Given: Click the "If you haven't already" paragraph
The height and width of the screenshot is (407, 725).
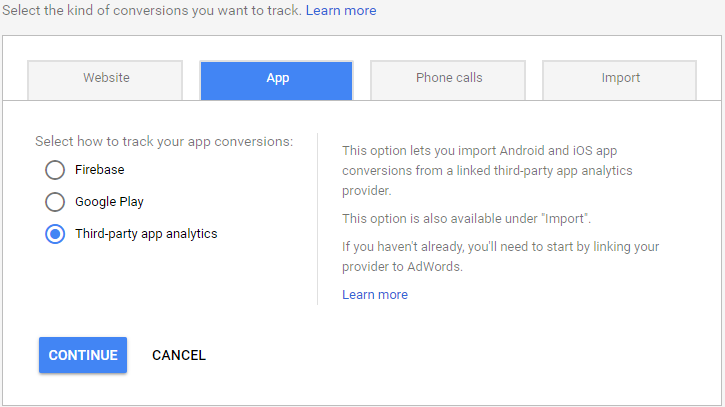Looking at the screenshot, I should point(500,256).
